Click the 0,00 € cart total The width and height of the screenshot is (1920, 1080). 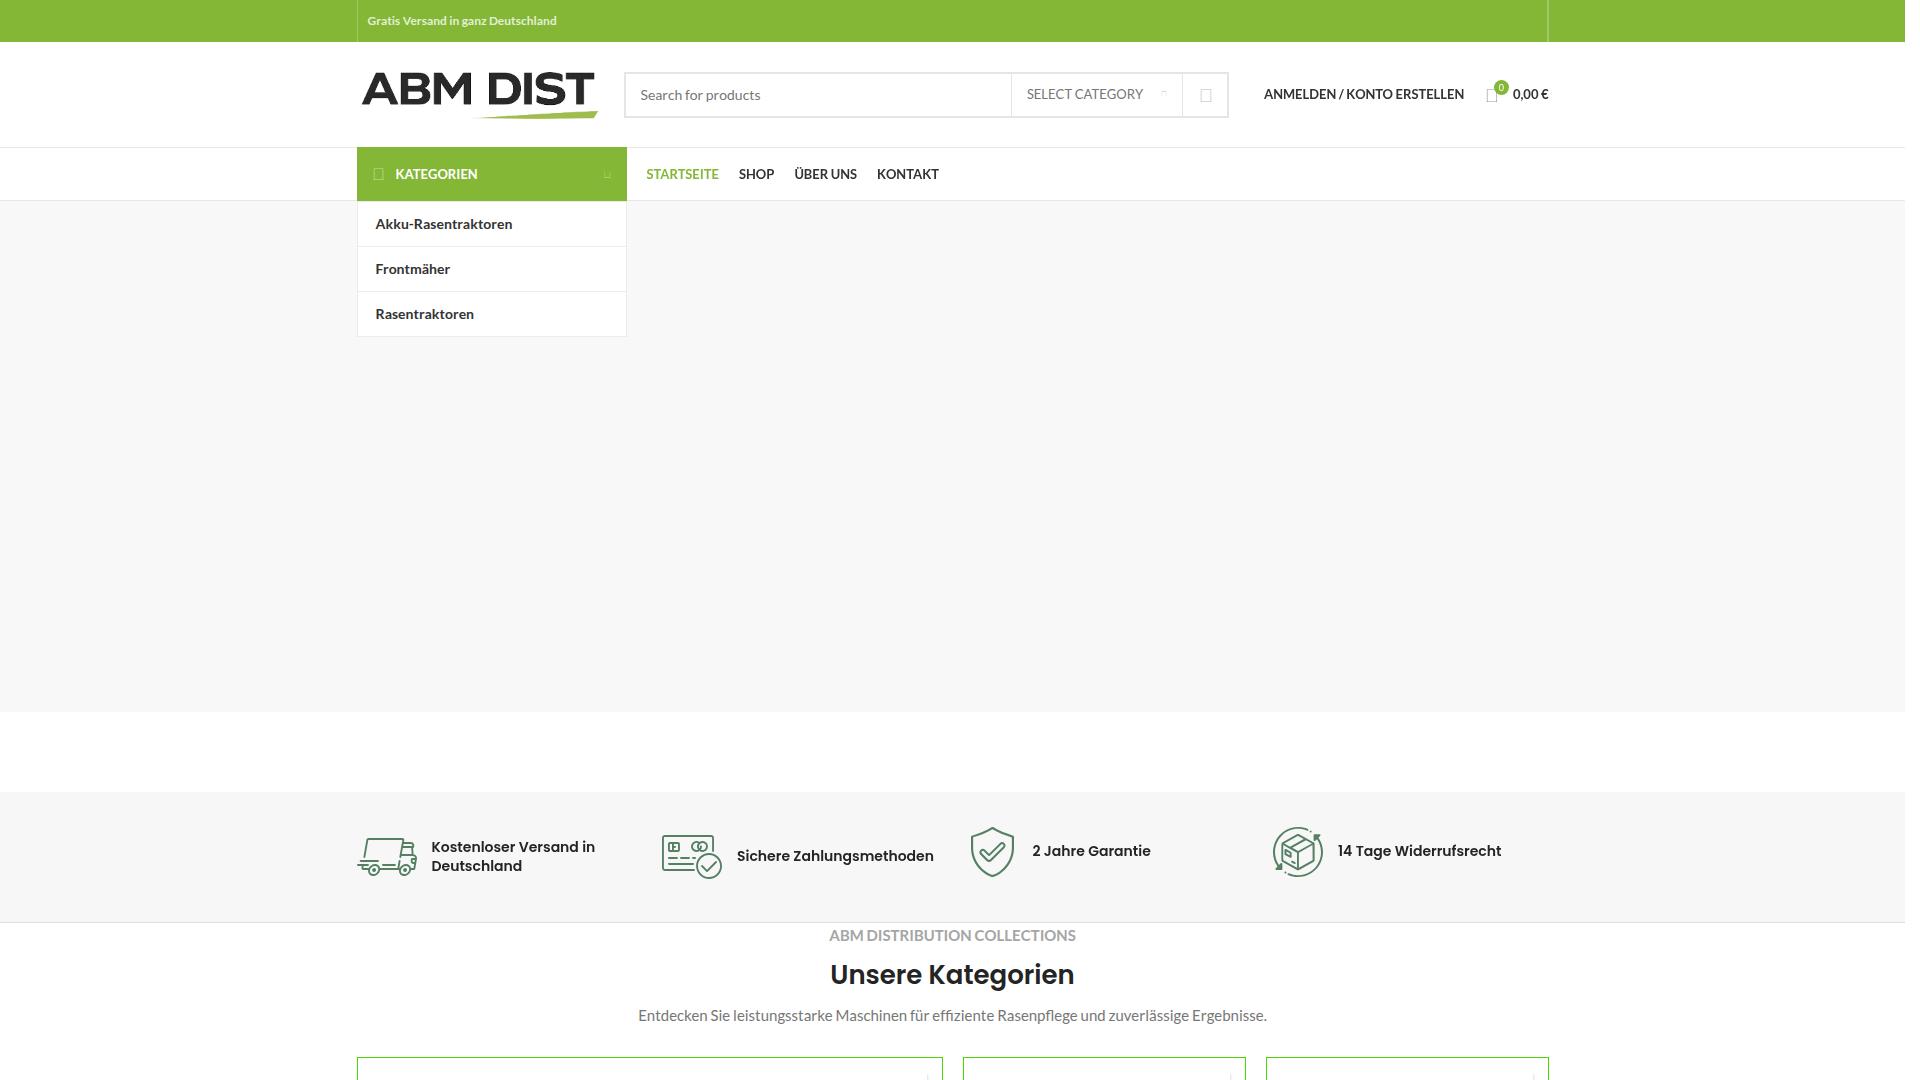1530,94
